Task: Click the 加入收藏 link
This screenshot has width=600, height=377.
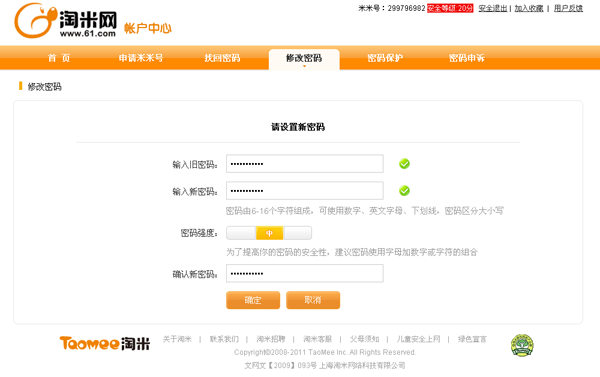Action: click(x=529, y=8)
